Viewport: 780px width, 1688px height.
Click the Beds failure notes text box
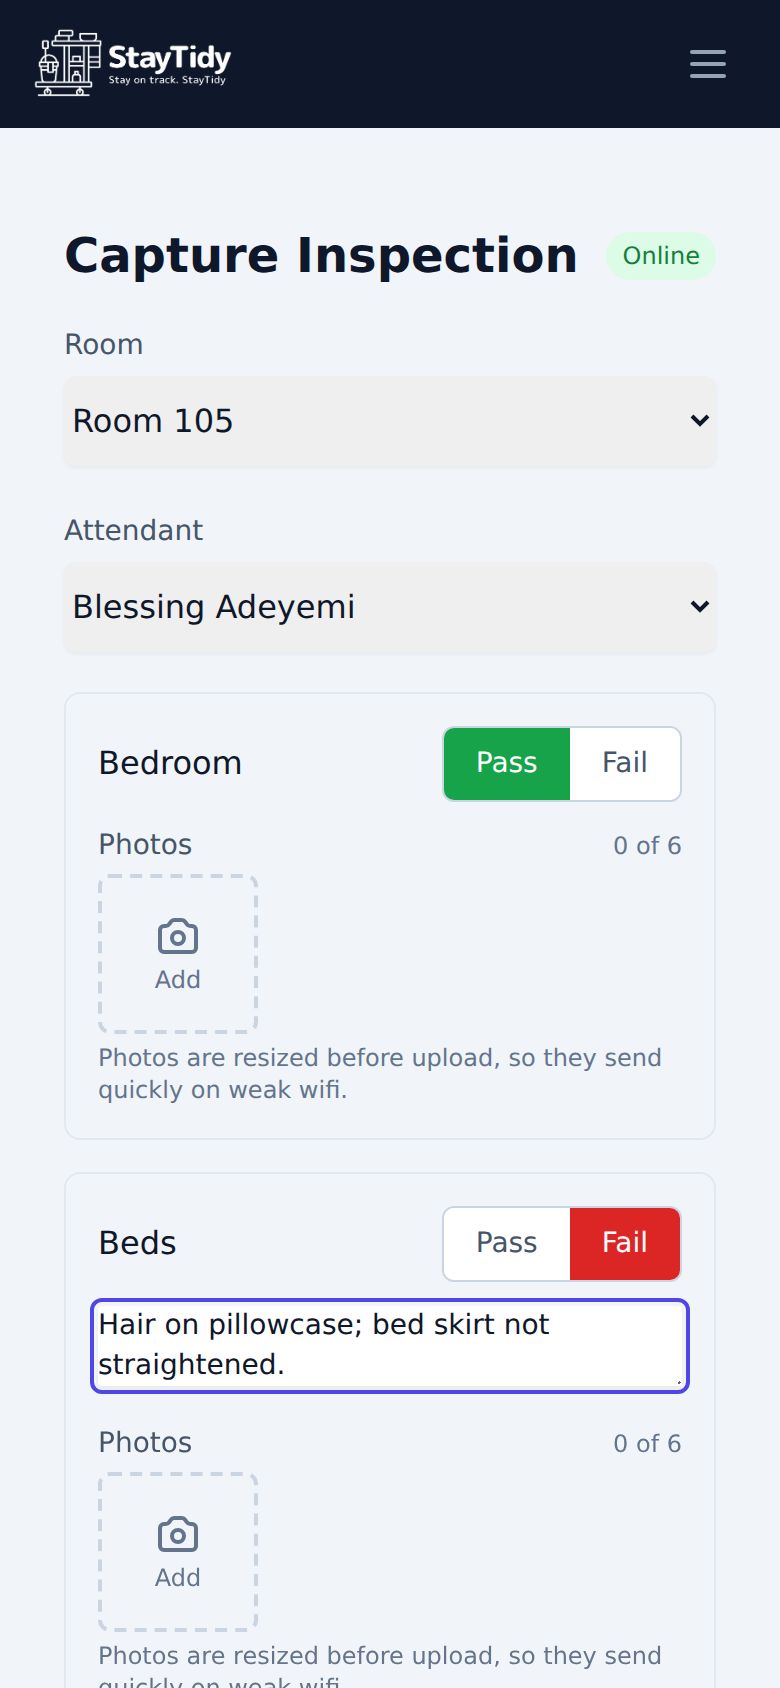coord(390,1346)
